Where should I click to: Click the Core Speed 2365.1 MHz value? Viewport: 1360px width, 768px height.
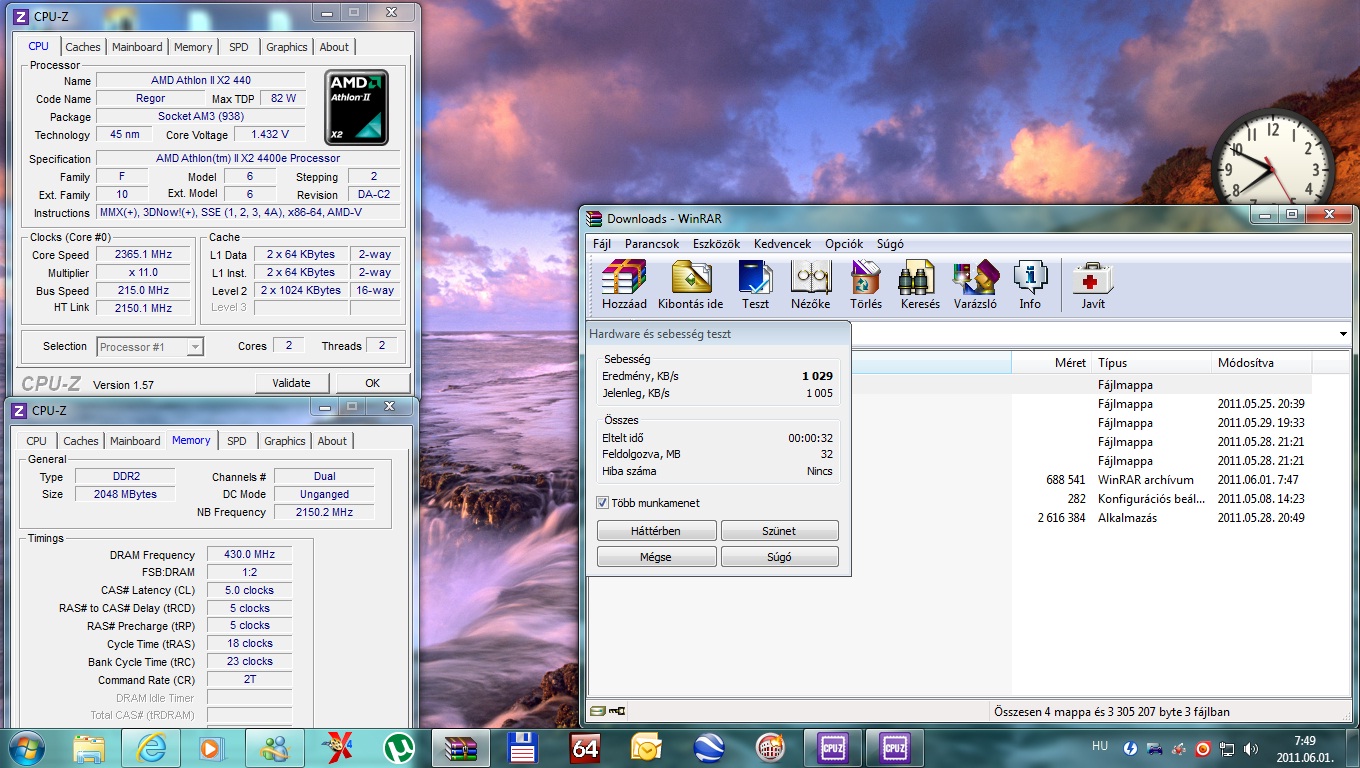143,255
